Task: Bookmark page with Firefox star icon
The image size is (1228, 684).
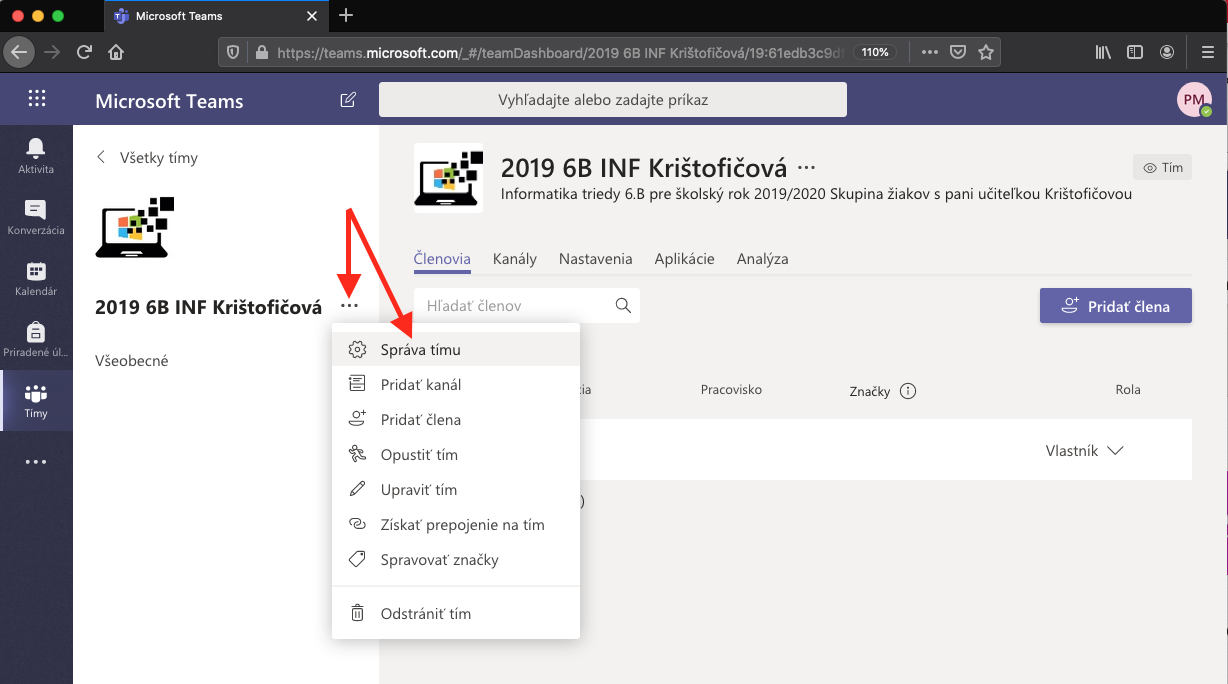Action: tap(986, 52)
